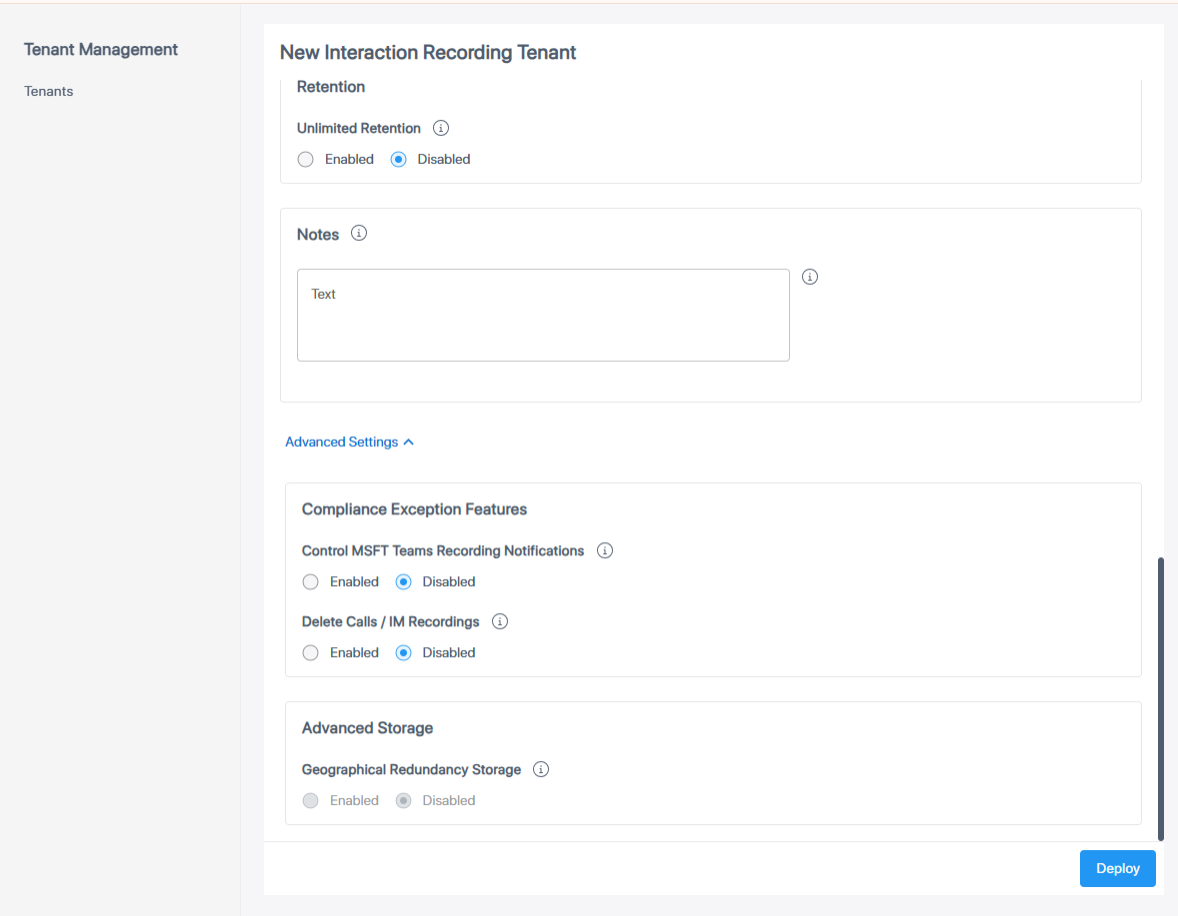
Task: Open Tenants in the sidebar
Action: point(49,91)
